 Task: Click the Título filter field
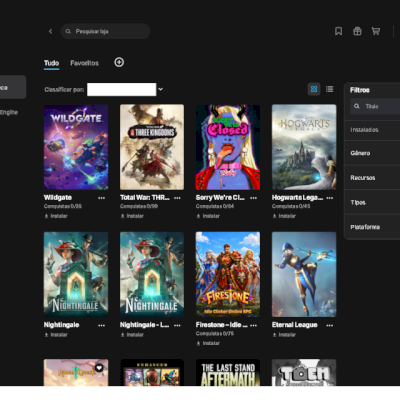point(375,106)
